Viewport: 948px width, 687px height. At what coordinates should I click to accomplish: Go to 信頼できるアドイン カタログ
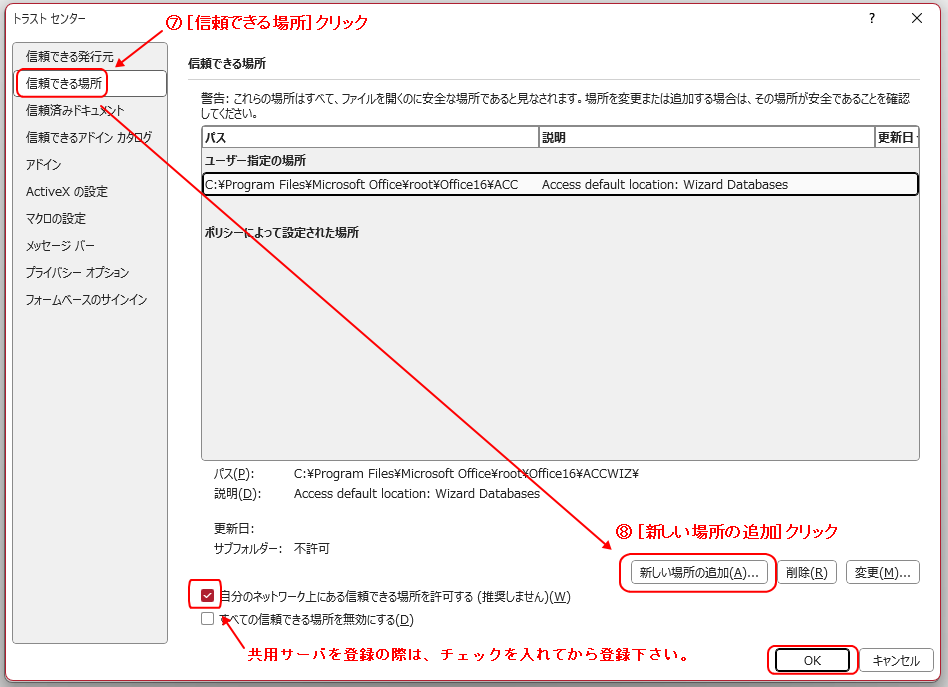[89, 138]
